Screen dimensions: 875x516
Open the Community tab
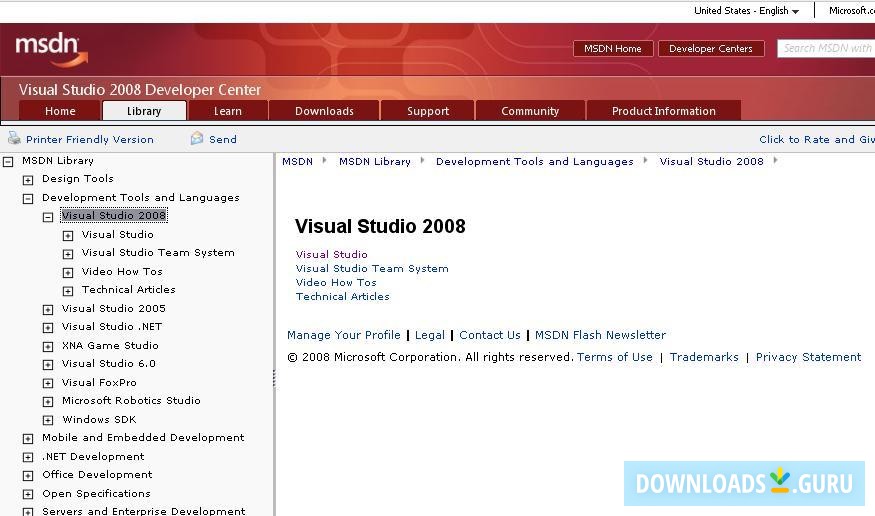pyautogui.click(x=530, y=111)
